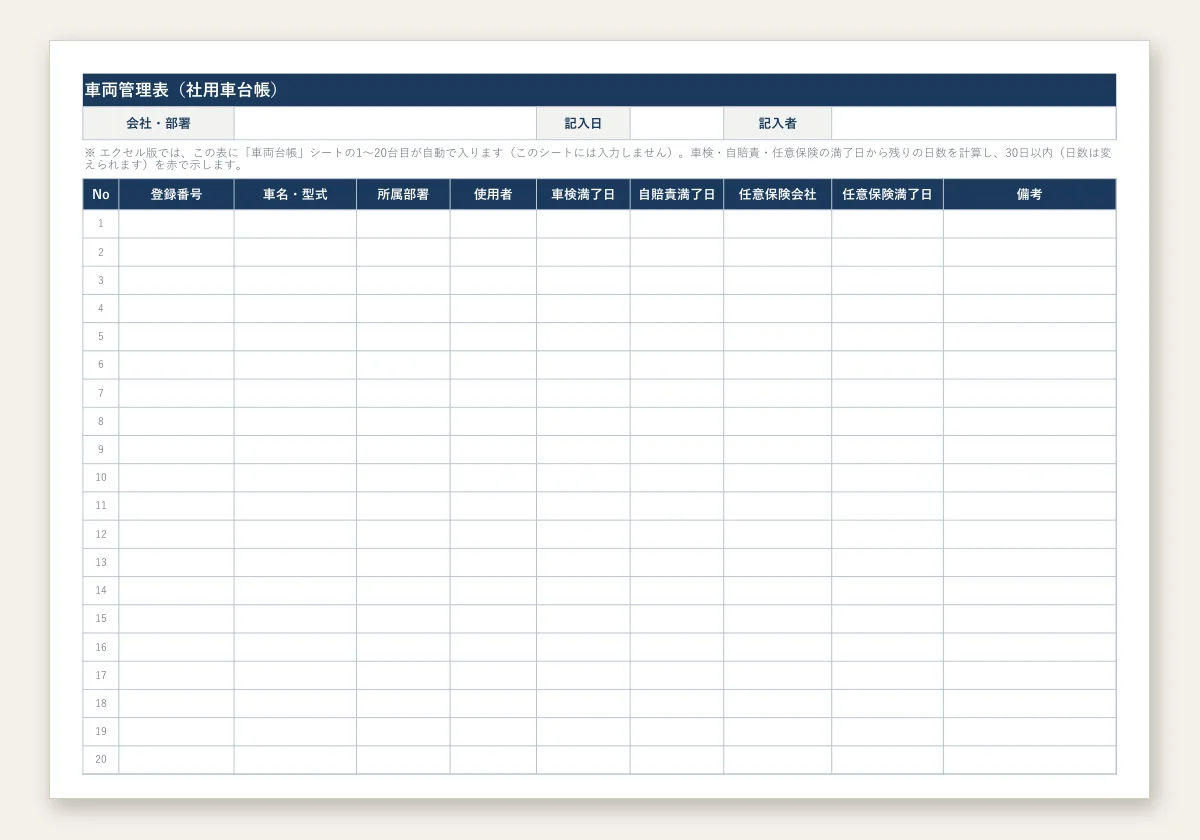Select row number 19 in the No column
Image resolution: width=1200 pixels, height=840 pixels.
(101, 732)
